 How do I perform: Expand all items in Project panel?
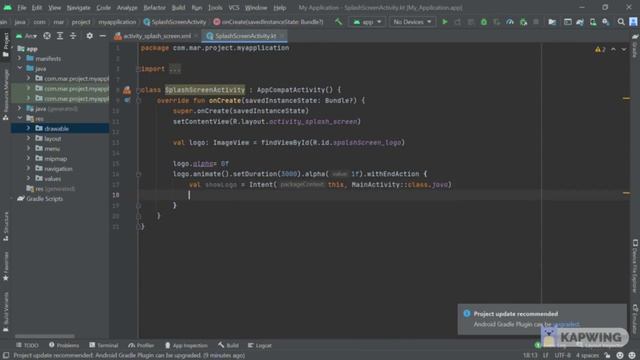tap(60, 36)
